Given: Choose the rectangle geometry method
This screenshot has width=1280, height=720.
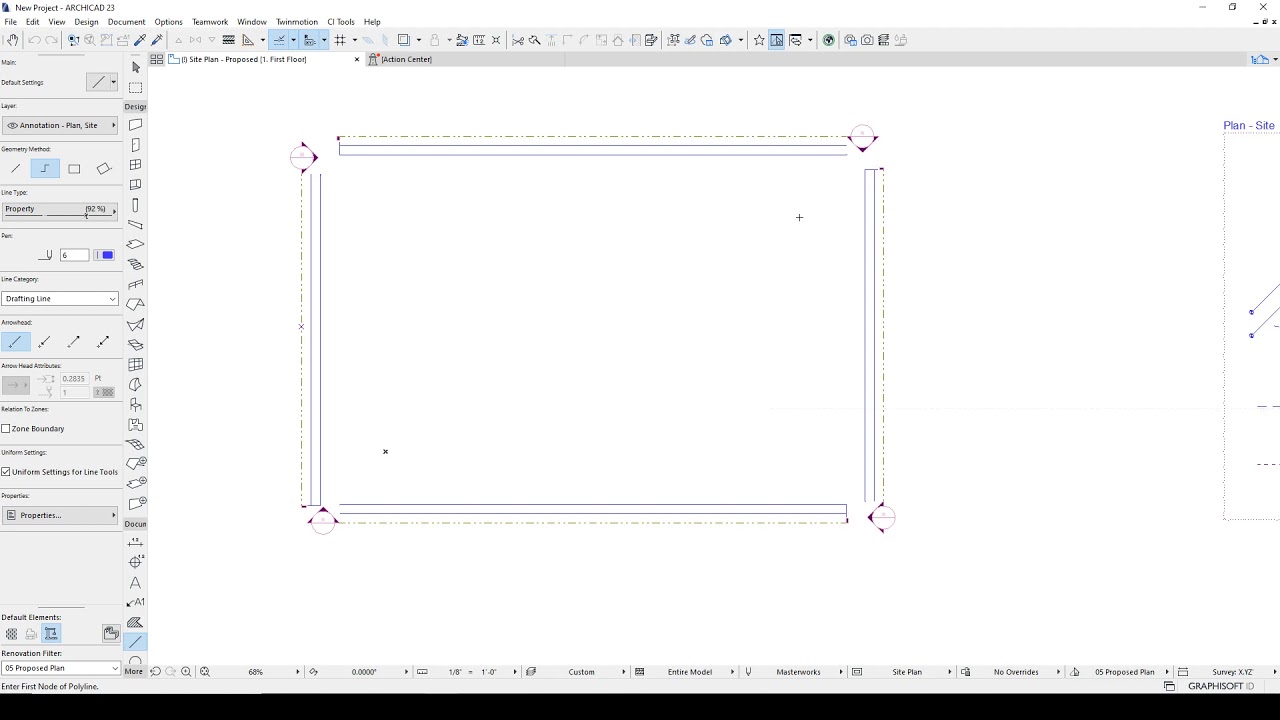Looking at the screenshot, I should 74,169.
